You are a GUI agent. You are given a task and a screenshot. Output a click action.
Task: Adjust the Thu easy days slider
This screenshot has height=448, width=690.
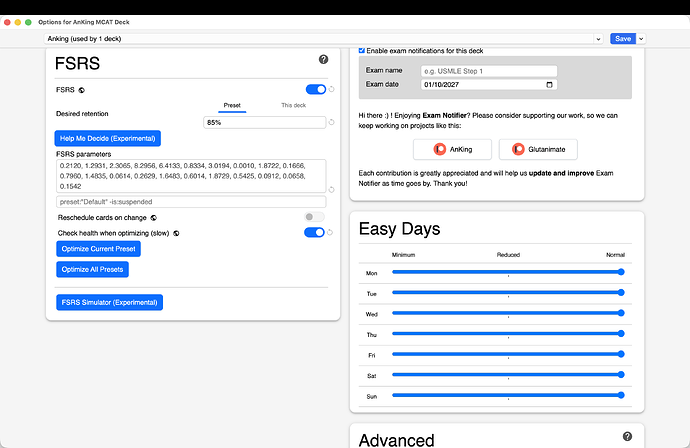click(x=508, y=334)
